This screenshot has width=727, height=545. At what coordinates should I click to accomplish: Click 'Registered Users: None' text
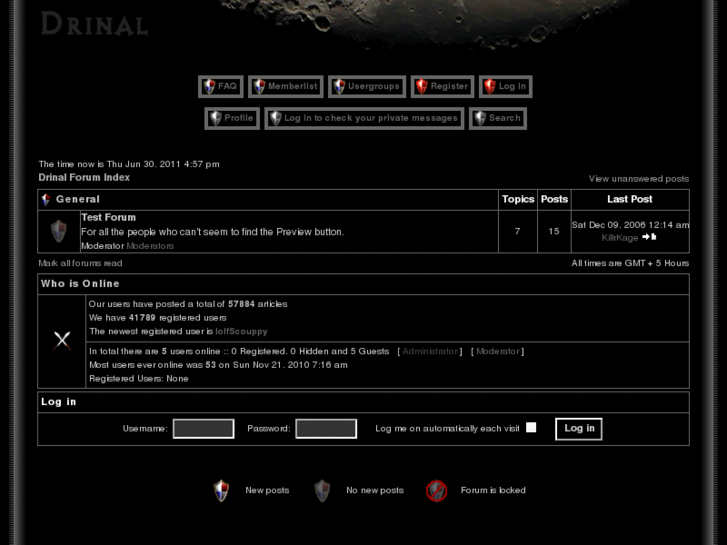click(x=139, y=378)
